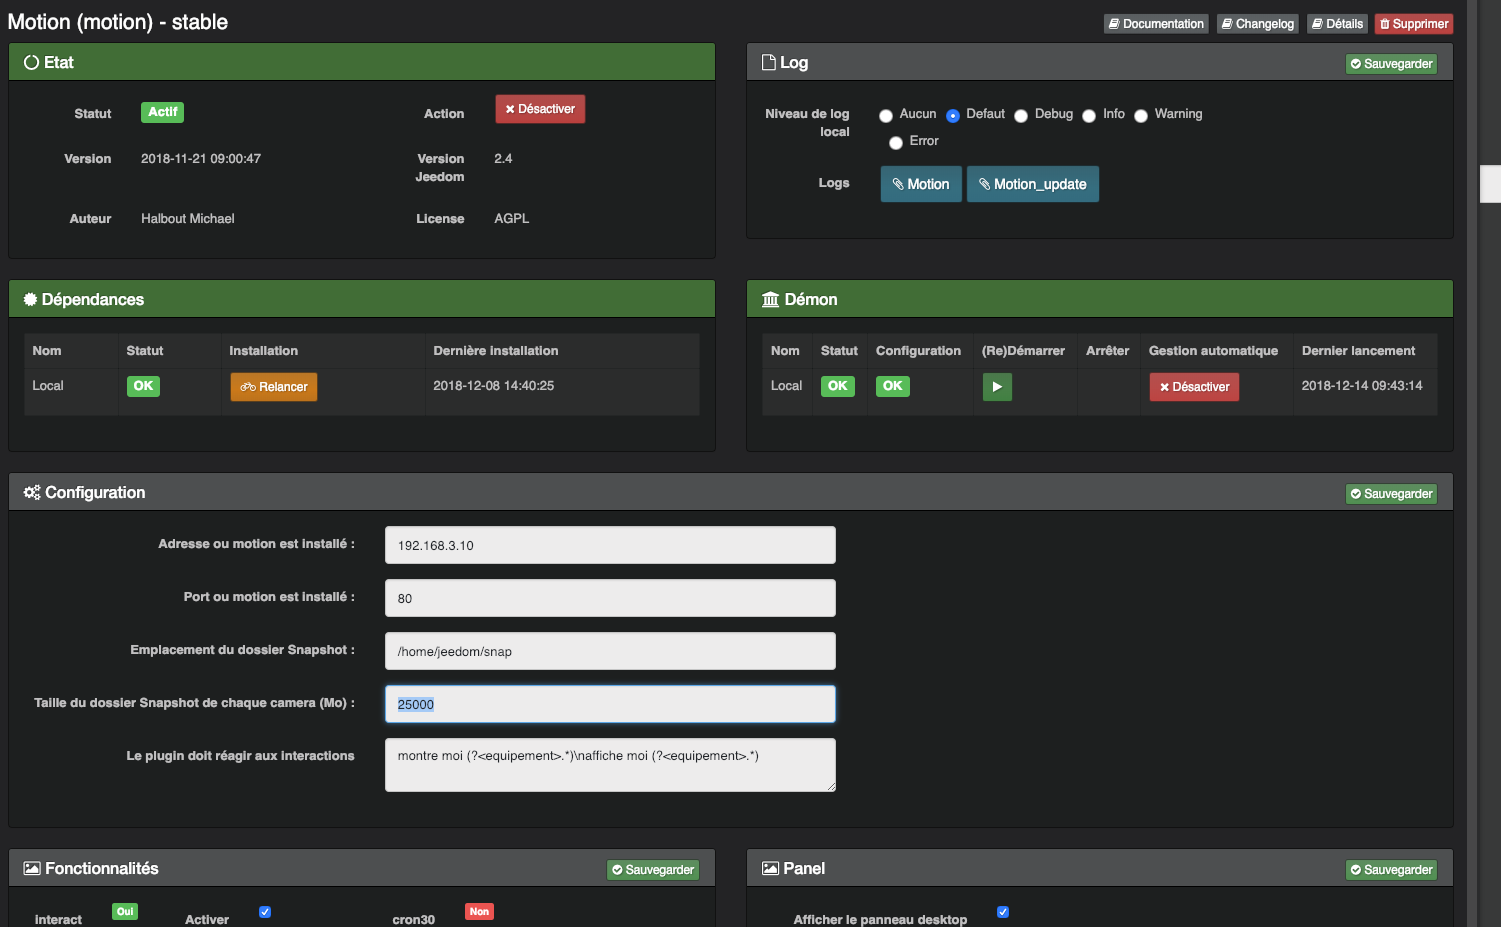Screen dimensions: 1501x927
Task: Save with the Panel section Sauvegarder button
Action: 1391,870
